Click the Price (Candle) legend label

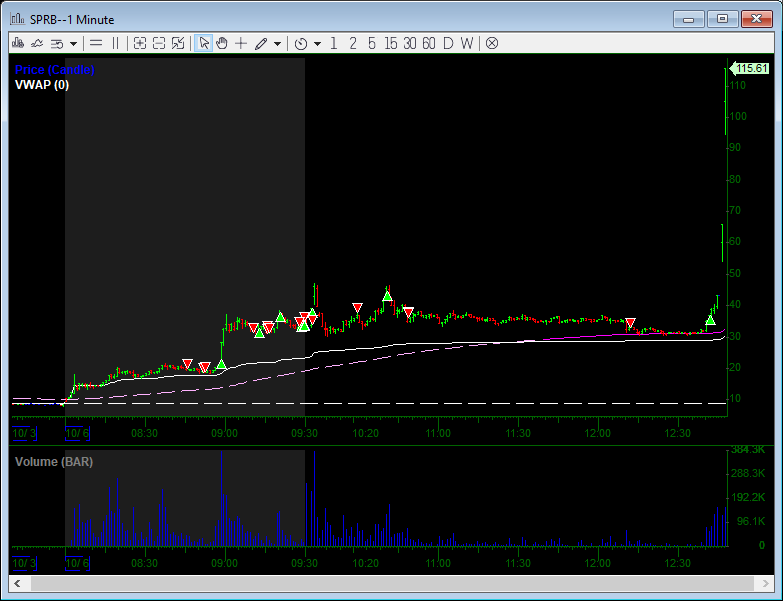click(54, 69)
